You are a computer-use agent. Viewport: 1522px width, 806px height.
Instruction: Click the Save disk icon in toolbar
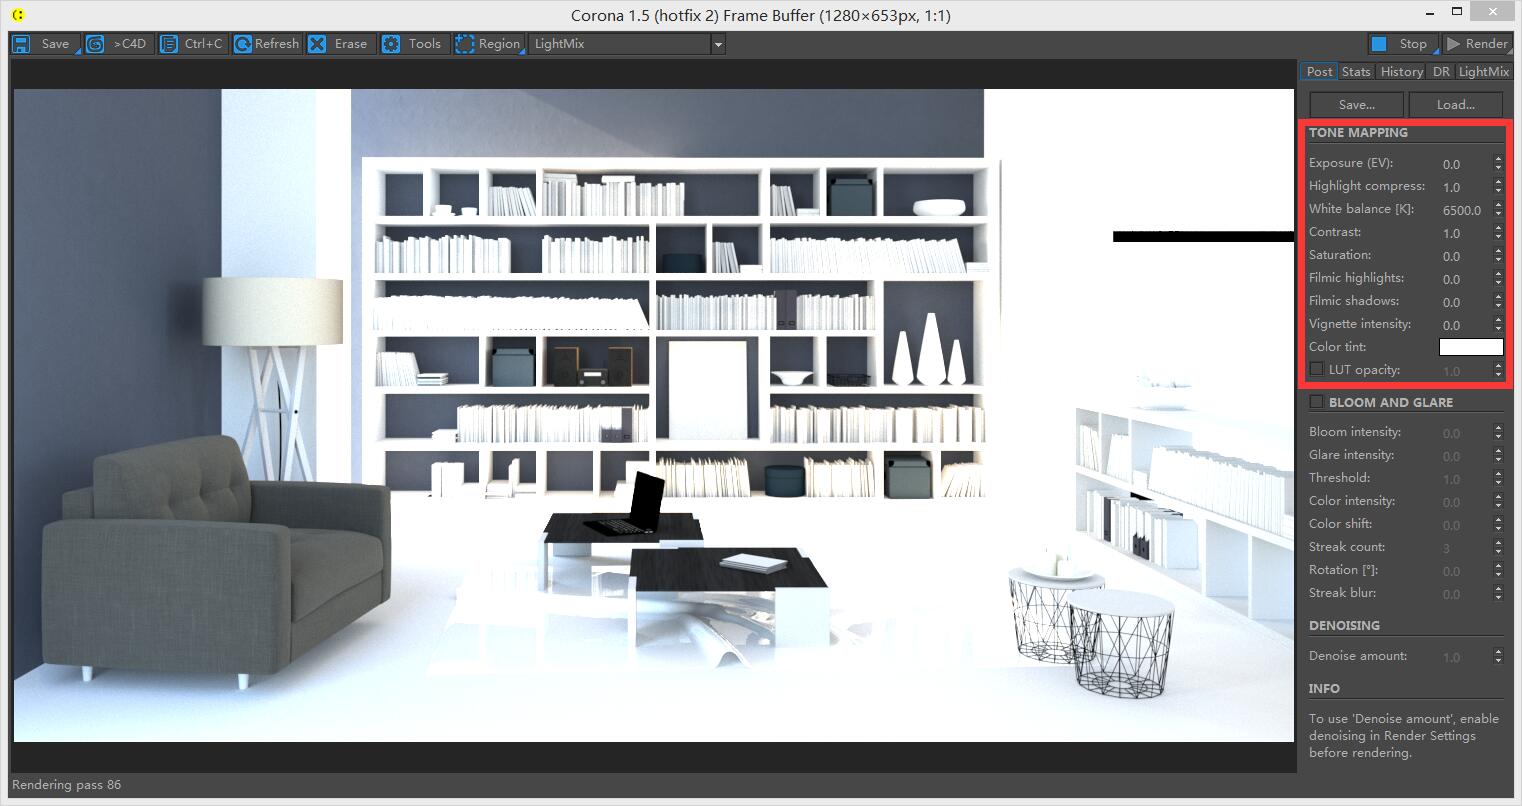pos(21,44)
